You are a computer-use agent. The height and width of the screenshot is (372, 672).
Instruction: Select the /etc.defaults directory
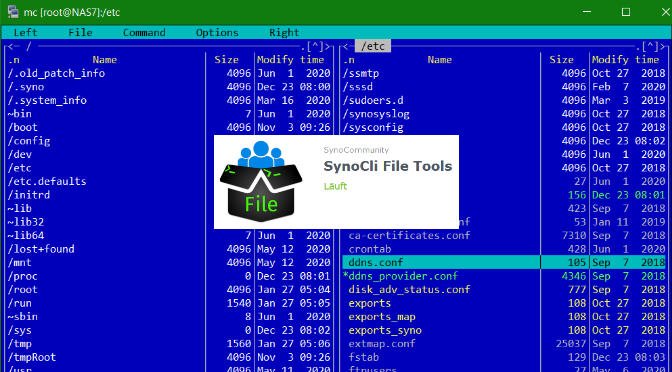tap(47, 181)
